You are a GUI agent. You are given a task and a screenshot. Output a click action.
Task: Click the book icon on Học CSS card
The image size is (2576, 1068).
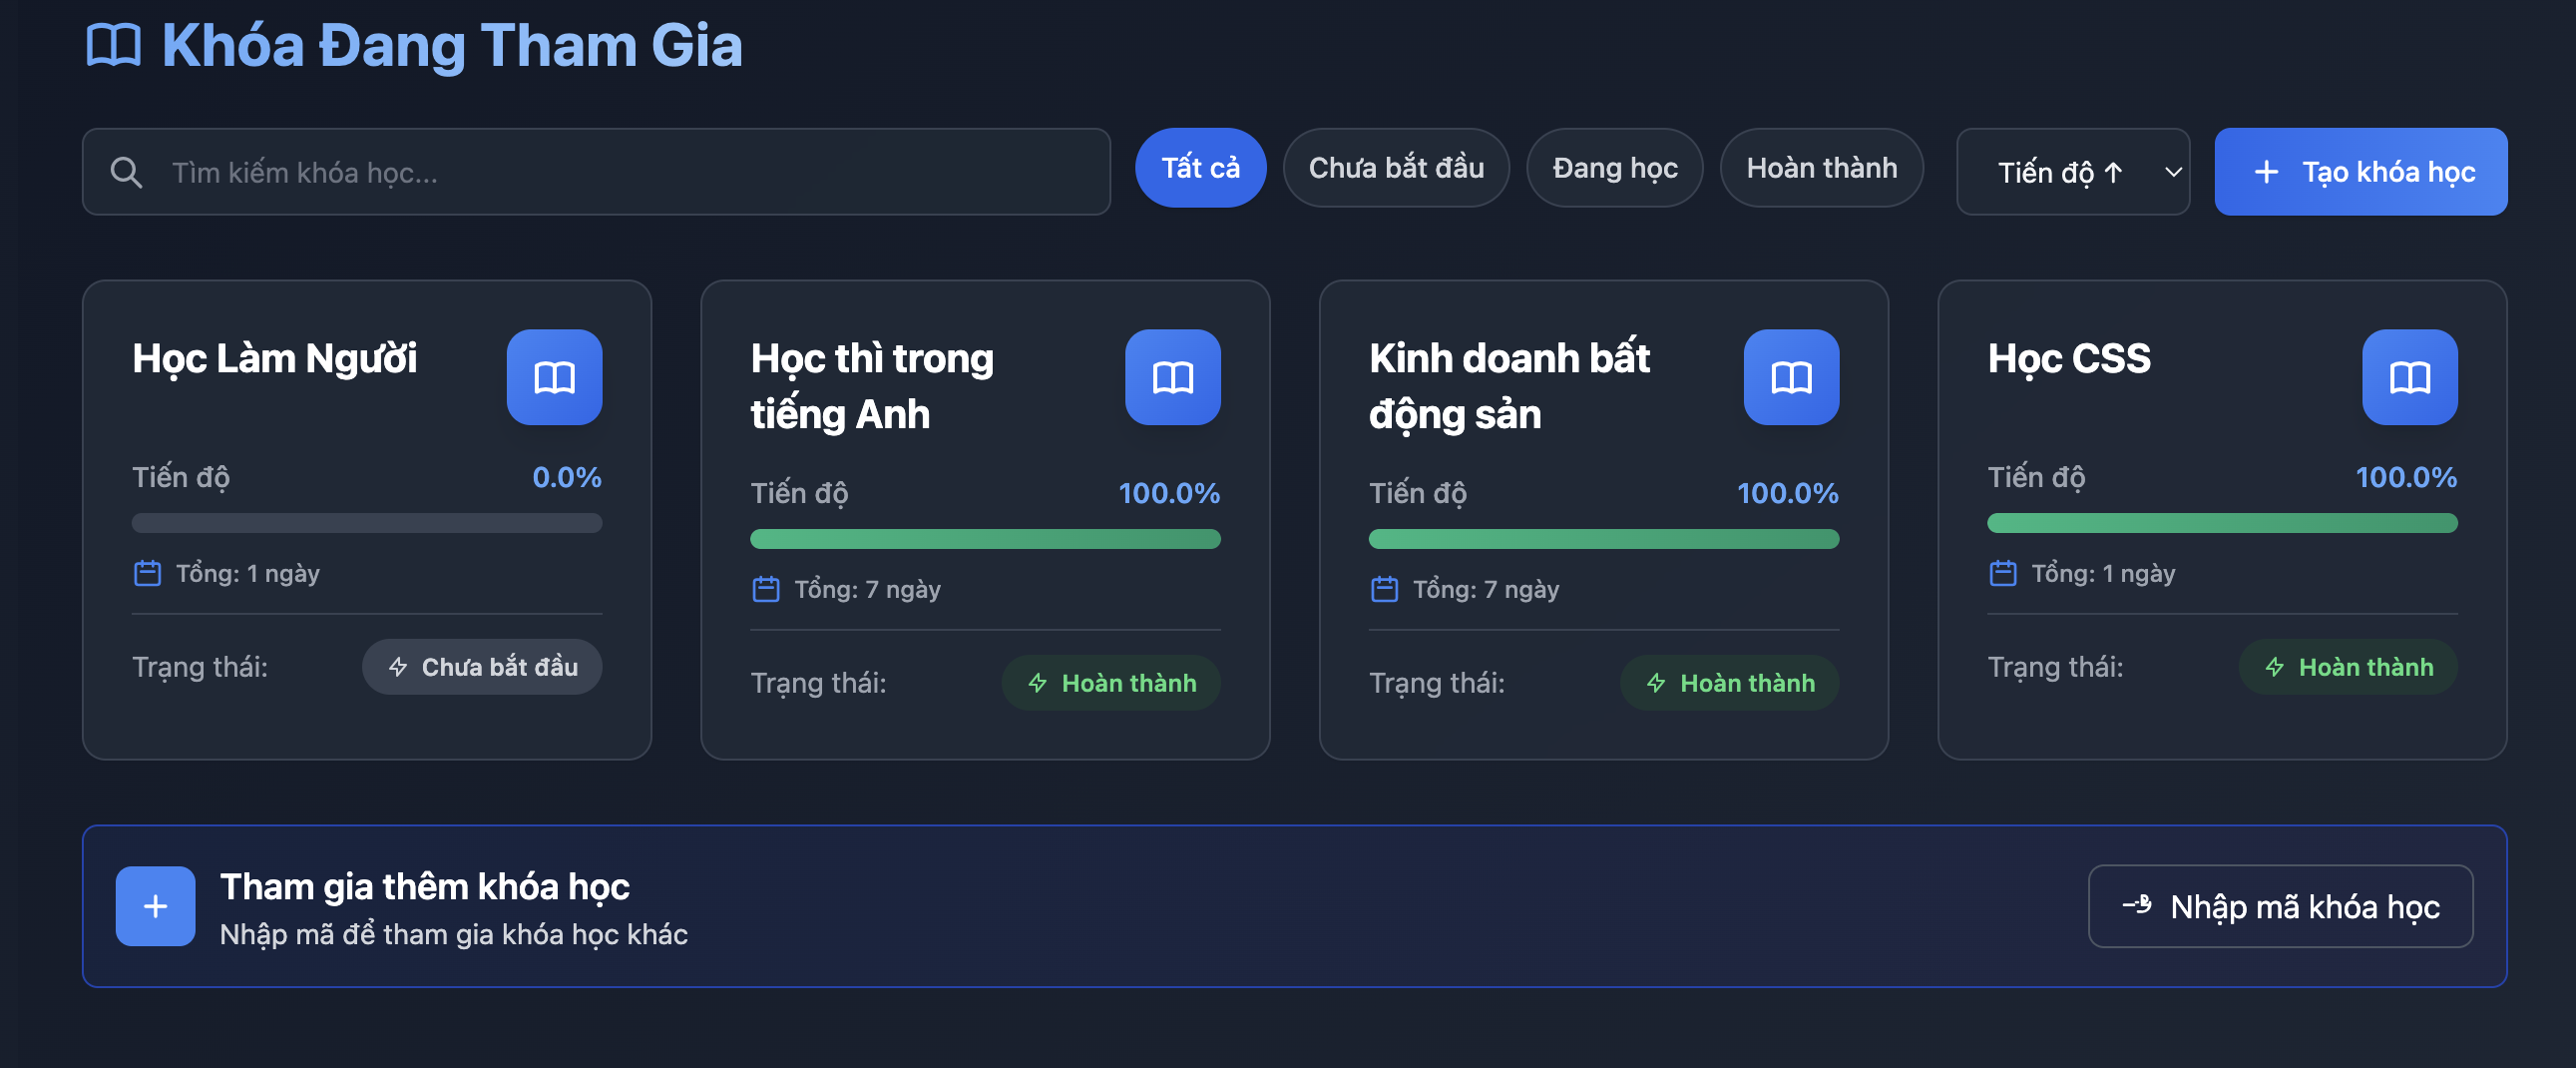click(x=2410, y=378)
